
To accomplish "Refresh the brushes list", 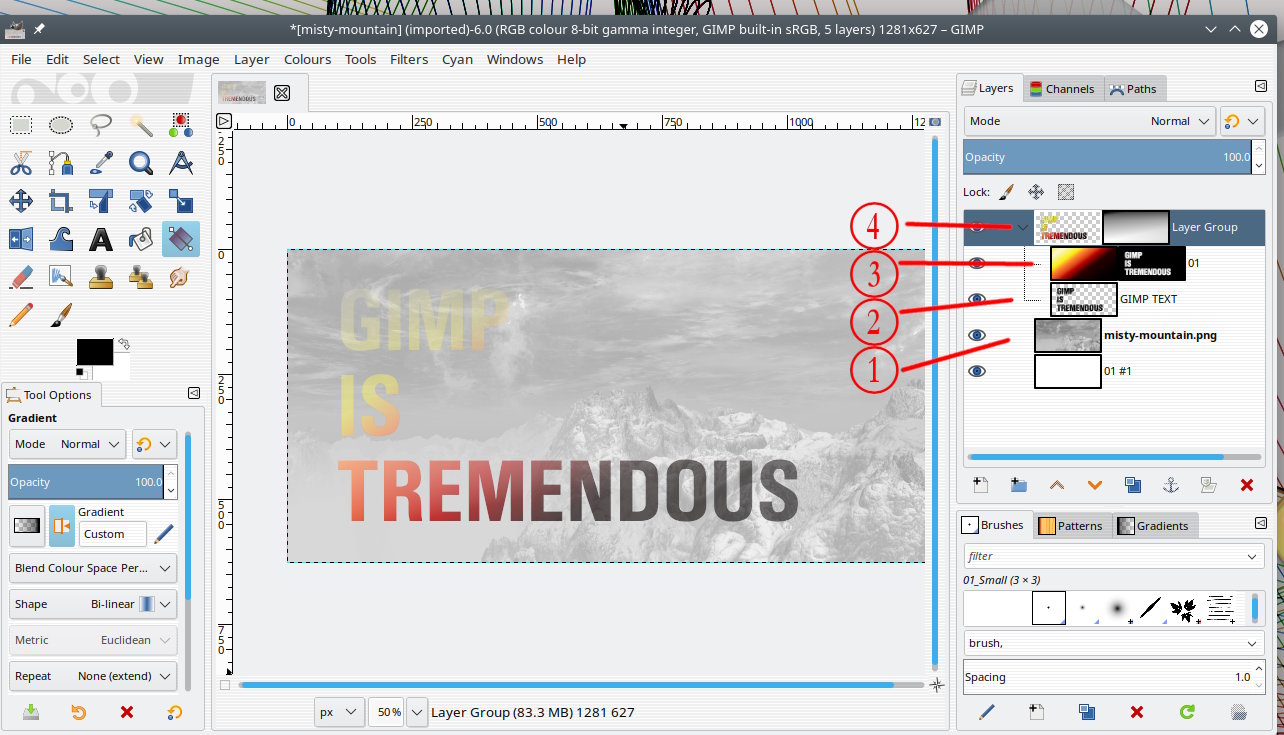I will click(1187, 713).
